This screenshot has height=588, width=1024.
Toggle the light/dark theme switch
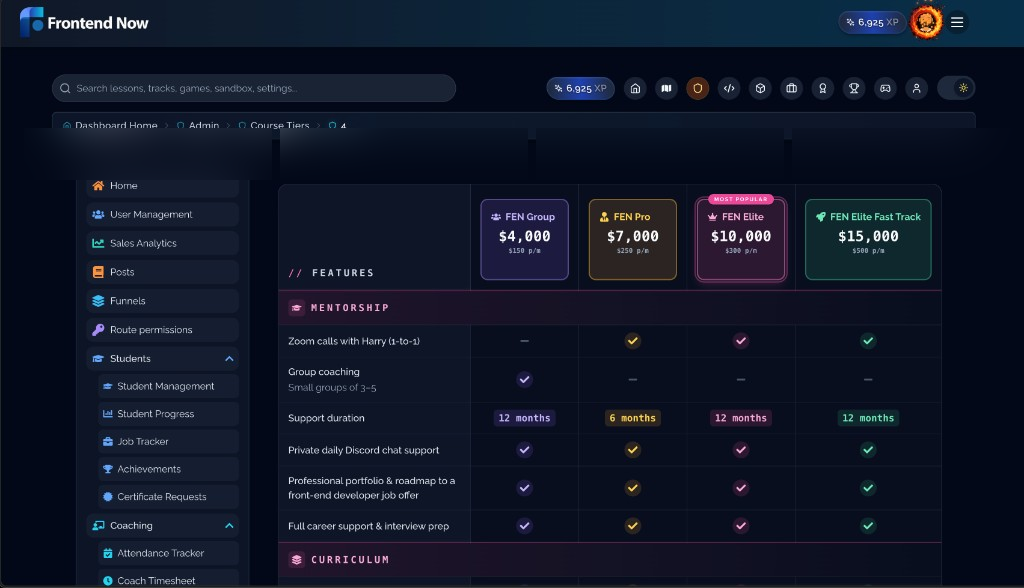[x=956, y=88]
